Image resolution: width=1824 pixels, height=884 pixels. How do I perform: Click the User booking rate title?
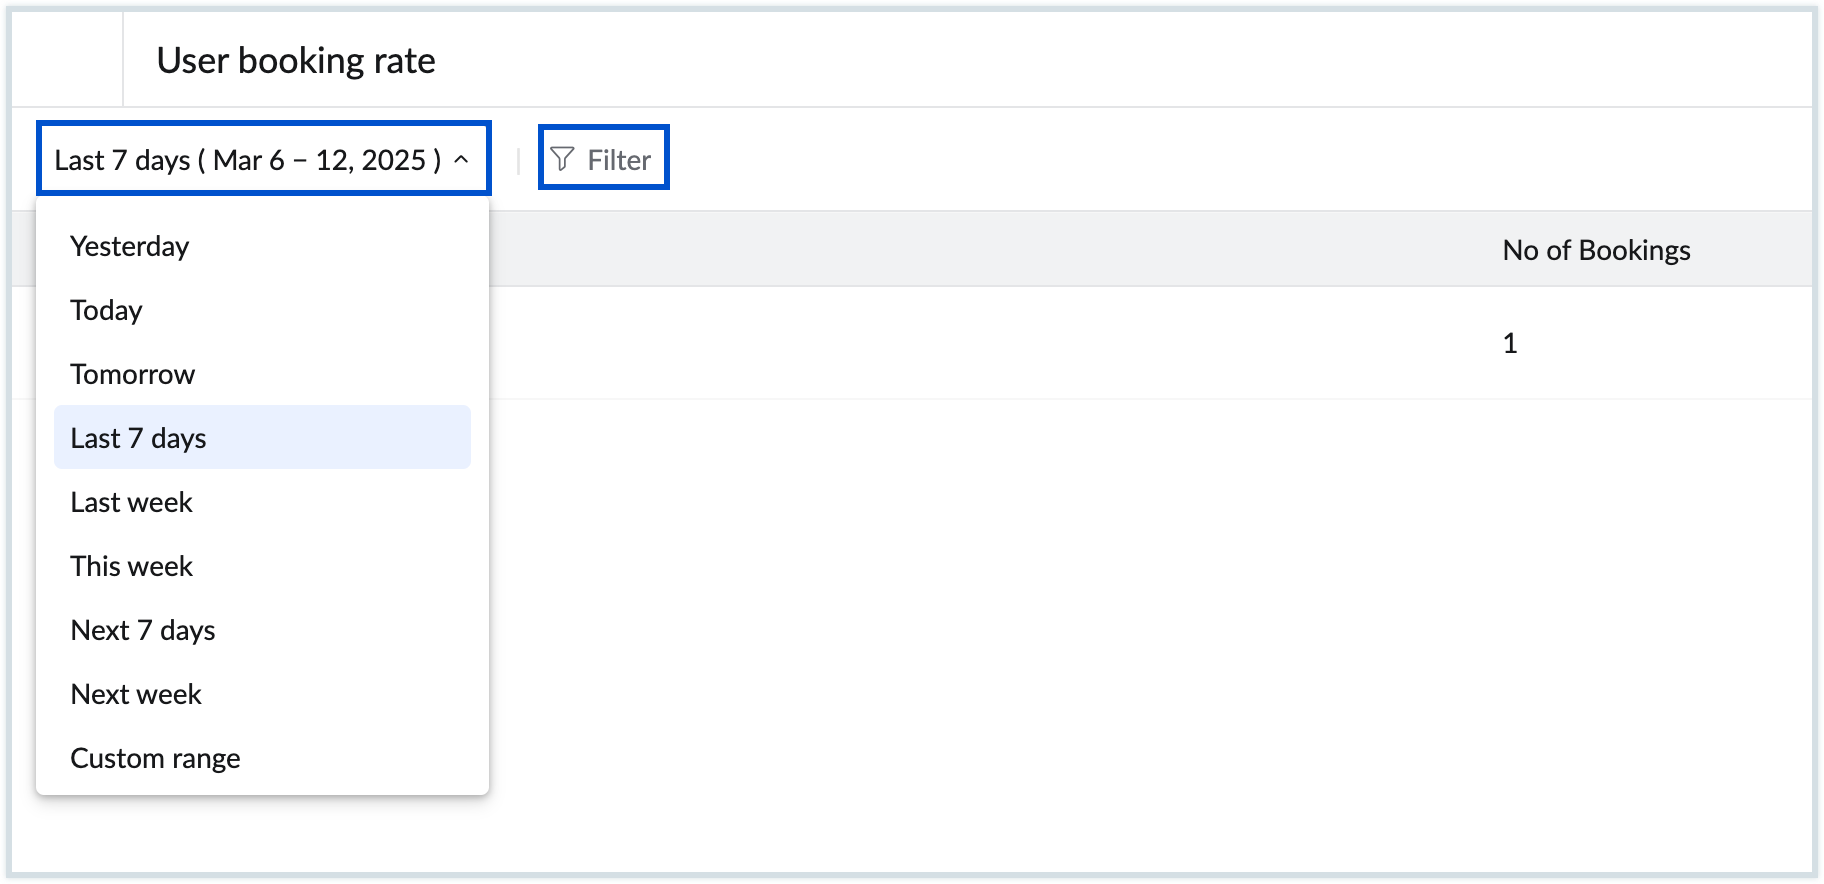point(295,60)
